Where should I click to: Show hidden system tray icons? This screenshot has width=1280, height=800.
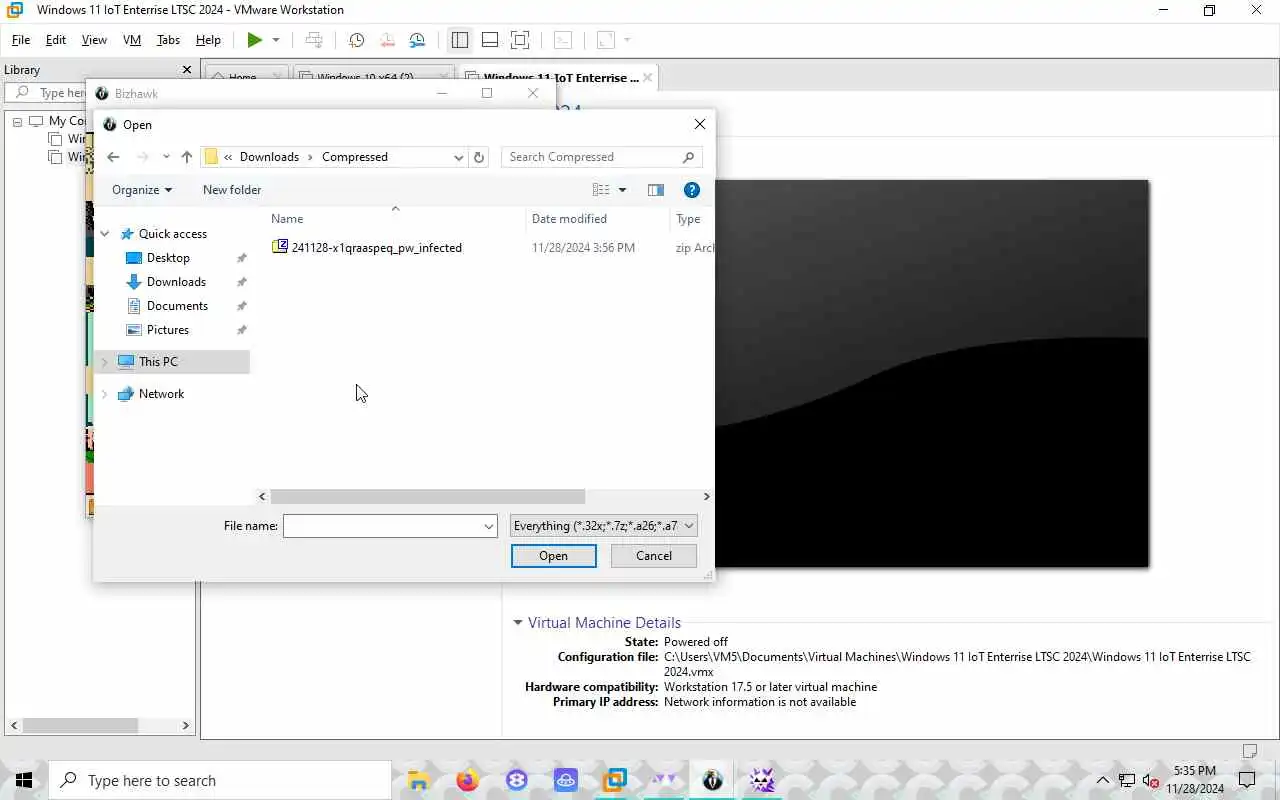[x=1103, y=781]
